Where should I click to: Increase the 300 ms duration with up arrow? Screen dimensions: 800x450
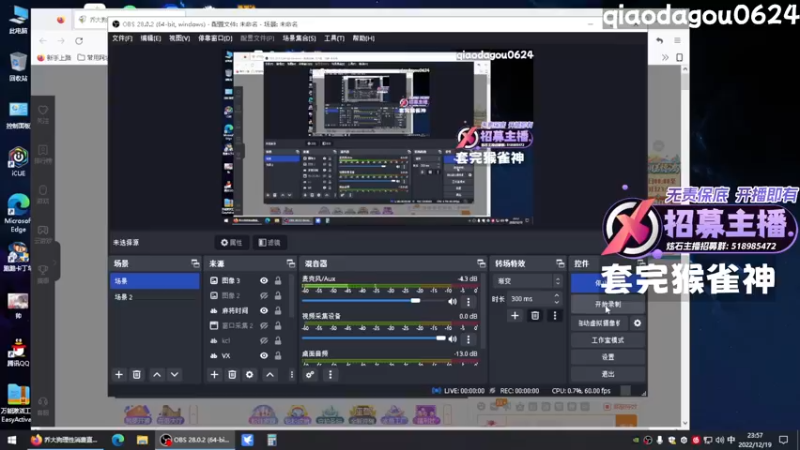click(x=557, y=295)
